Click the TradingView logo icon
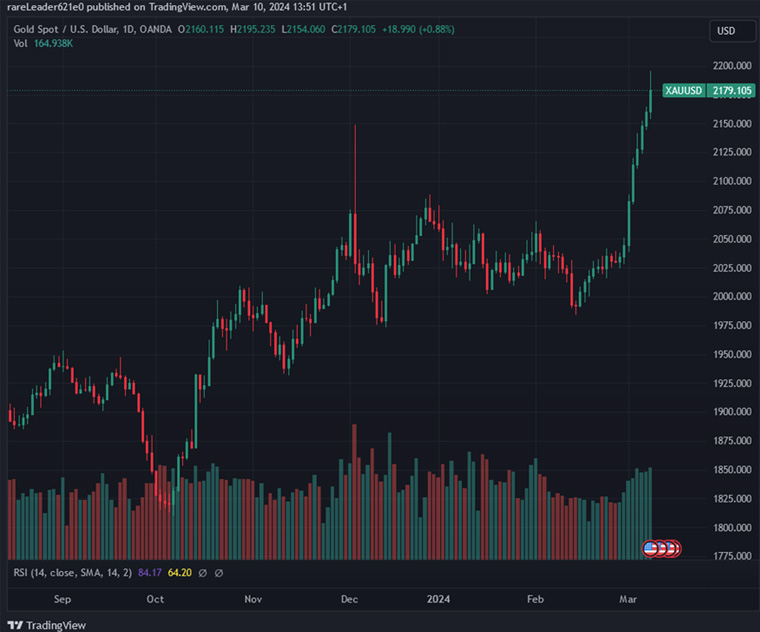This screenshot has width=760, height=632. (x=16, y=625)
